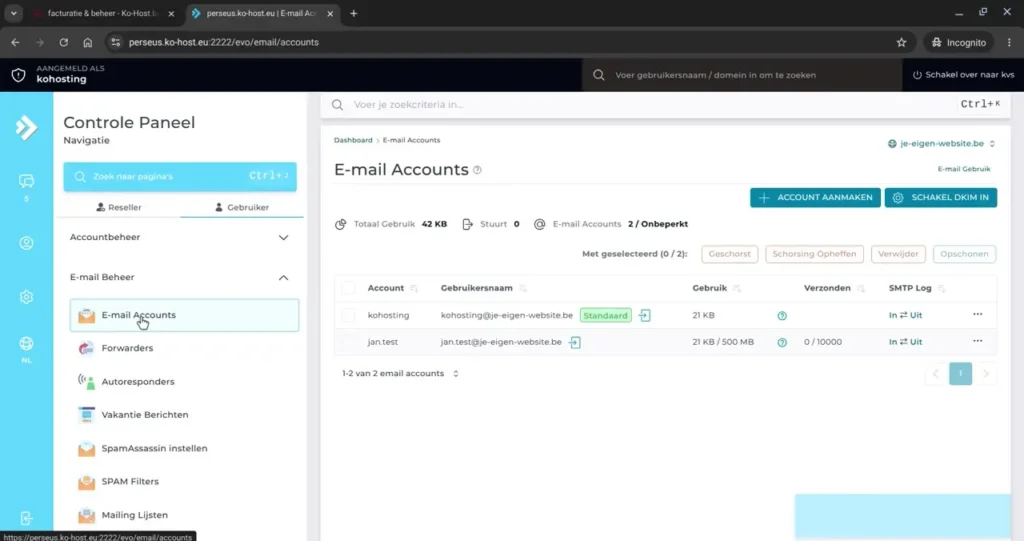Open the settings gear in left sidebar
1024x541 pixels.
coord(26,297)
